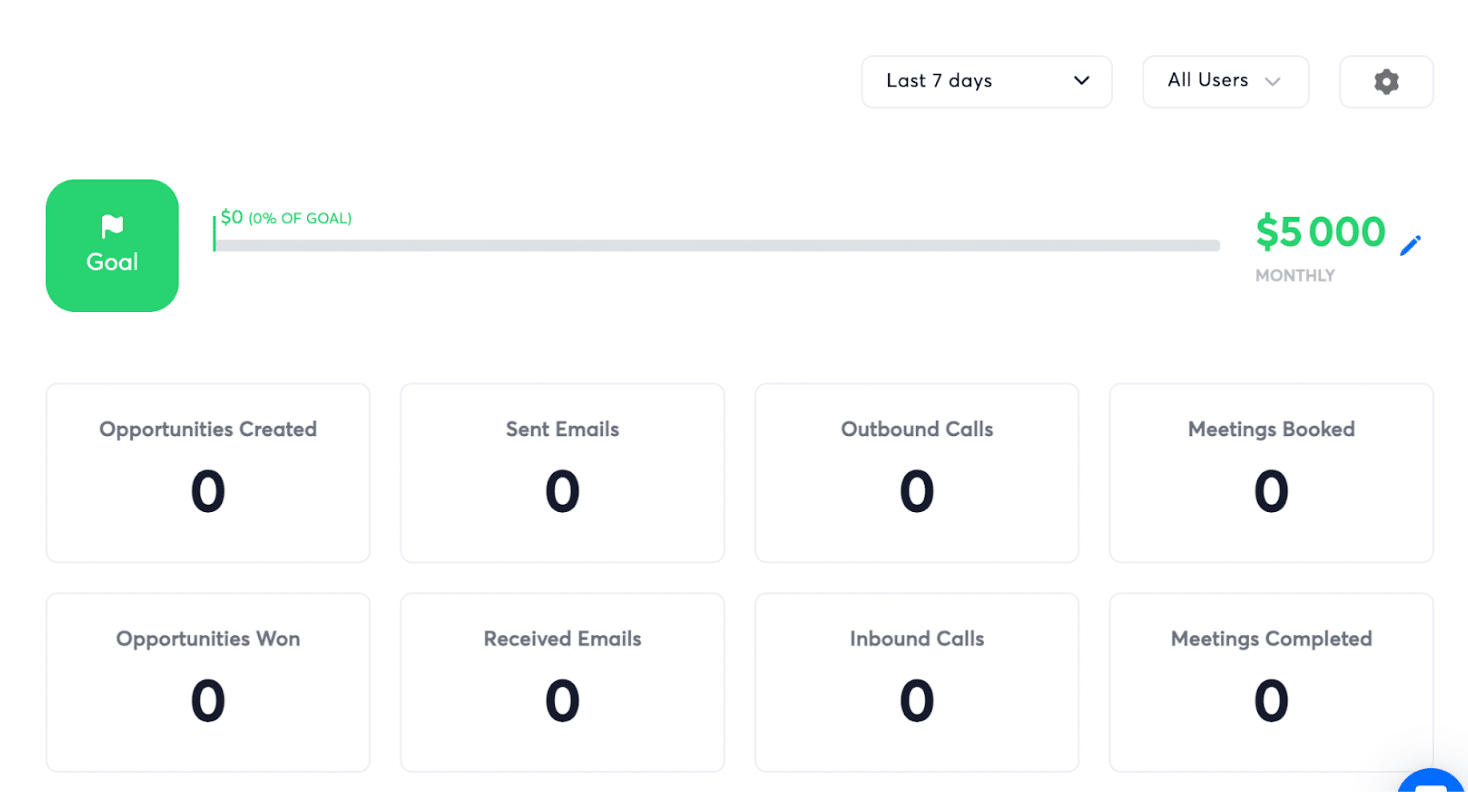View the Meetings Booked card
This screenshot has height=792, width=1468.
(x=1271, y=473)
